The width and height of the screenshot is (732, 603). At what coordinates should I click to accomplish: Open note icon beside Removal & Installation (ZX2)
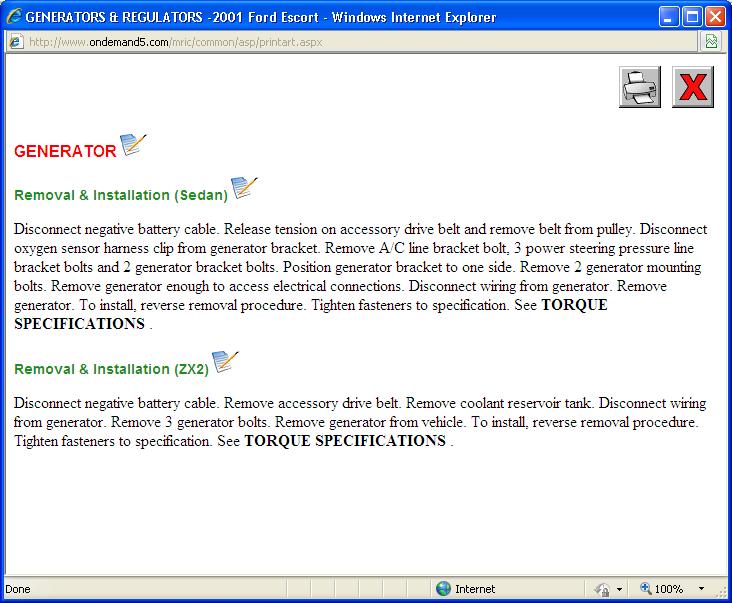coord(225,362)
